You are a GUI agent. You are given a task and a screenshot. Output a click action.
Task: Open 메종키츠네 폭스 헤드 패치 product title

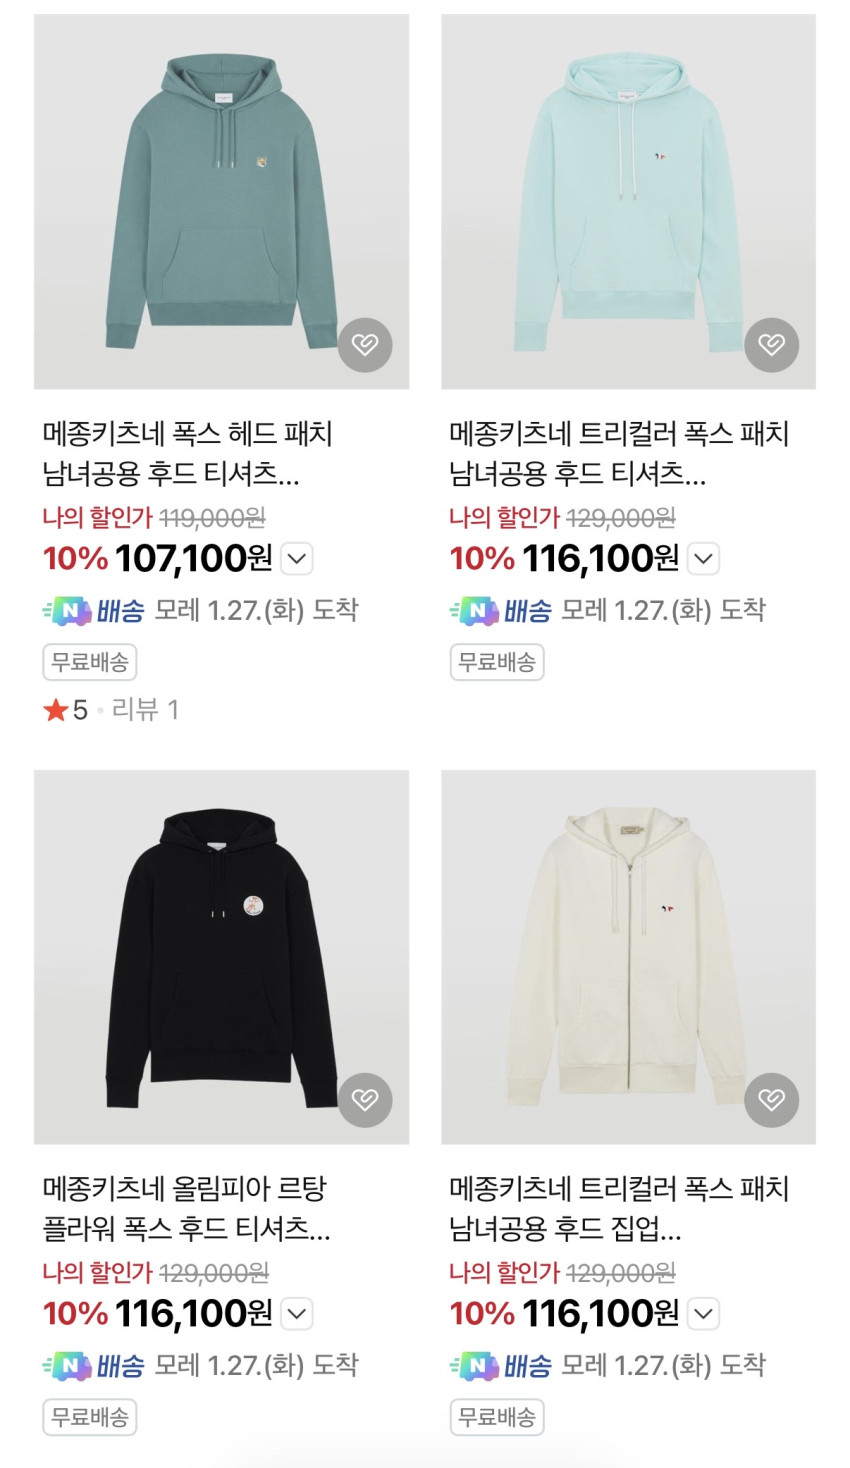(x=187, y=453)
